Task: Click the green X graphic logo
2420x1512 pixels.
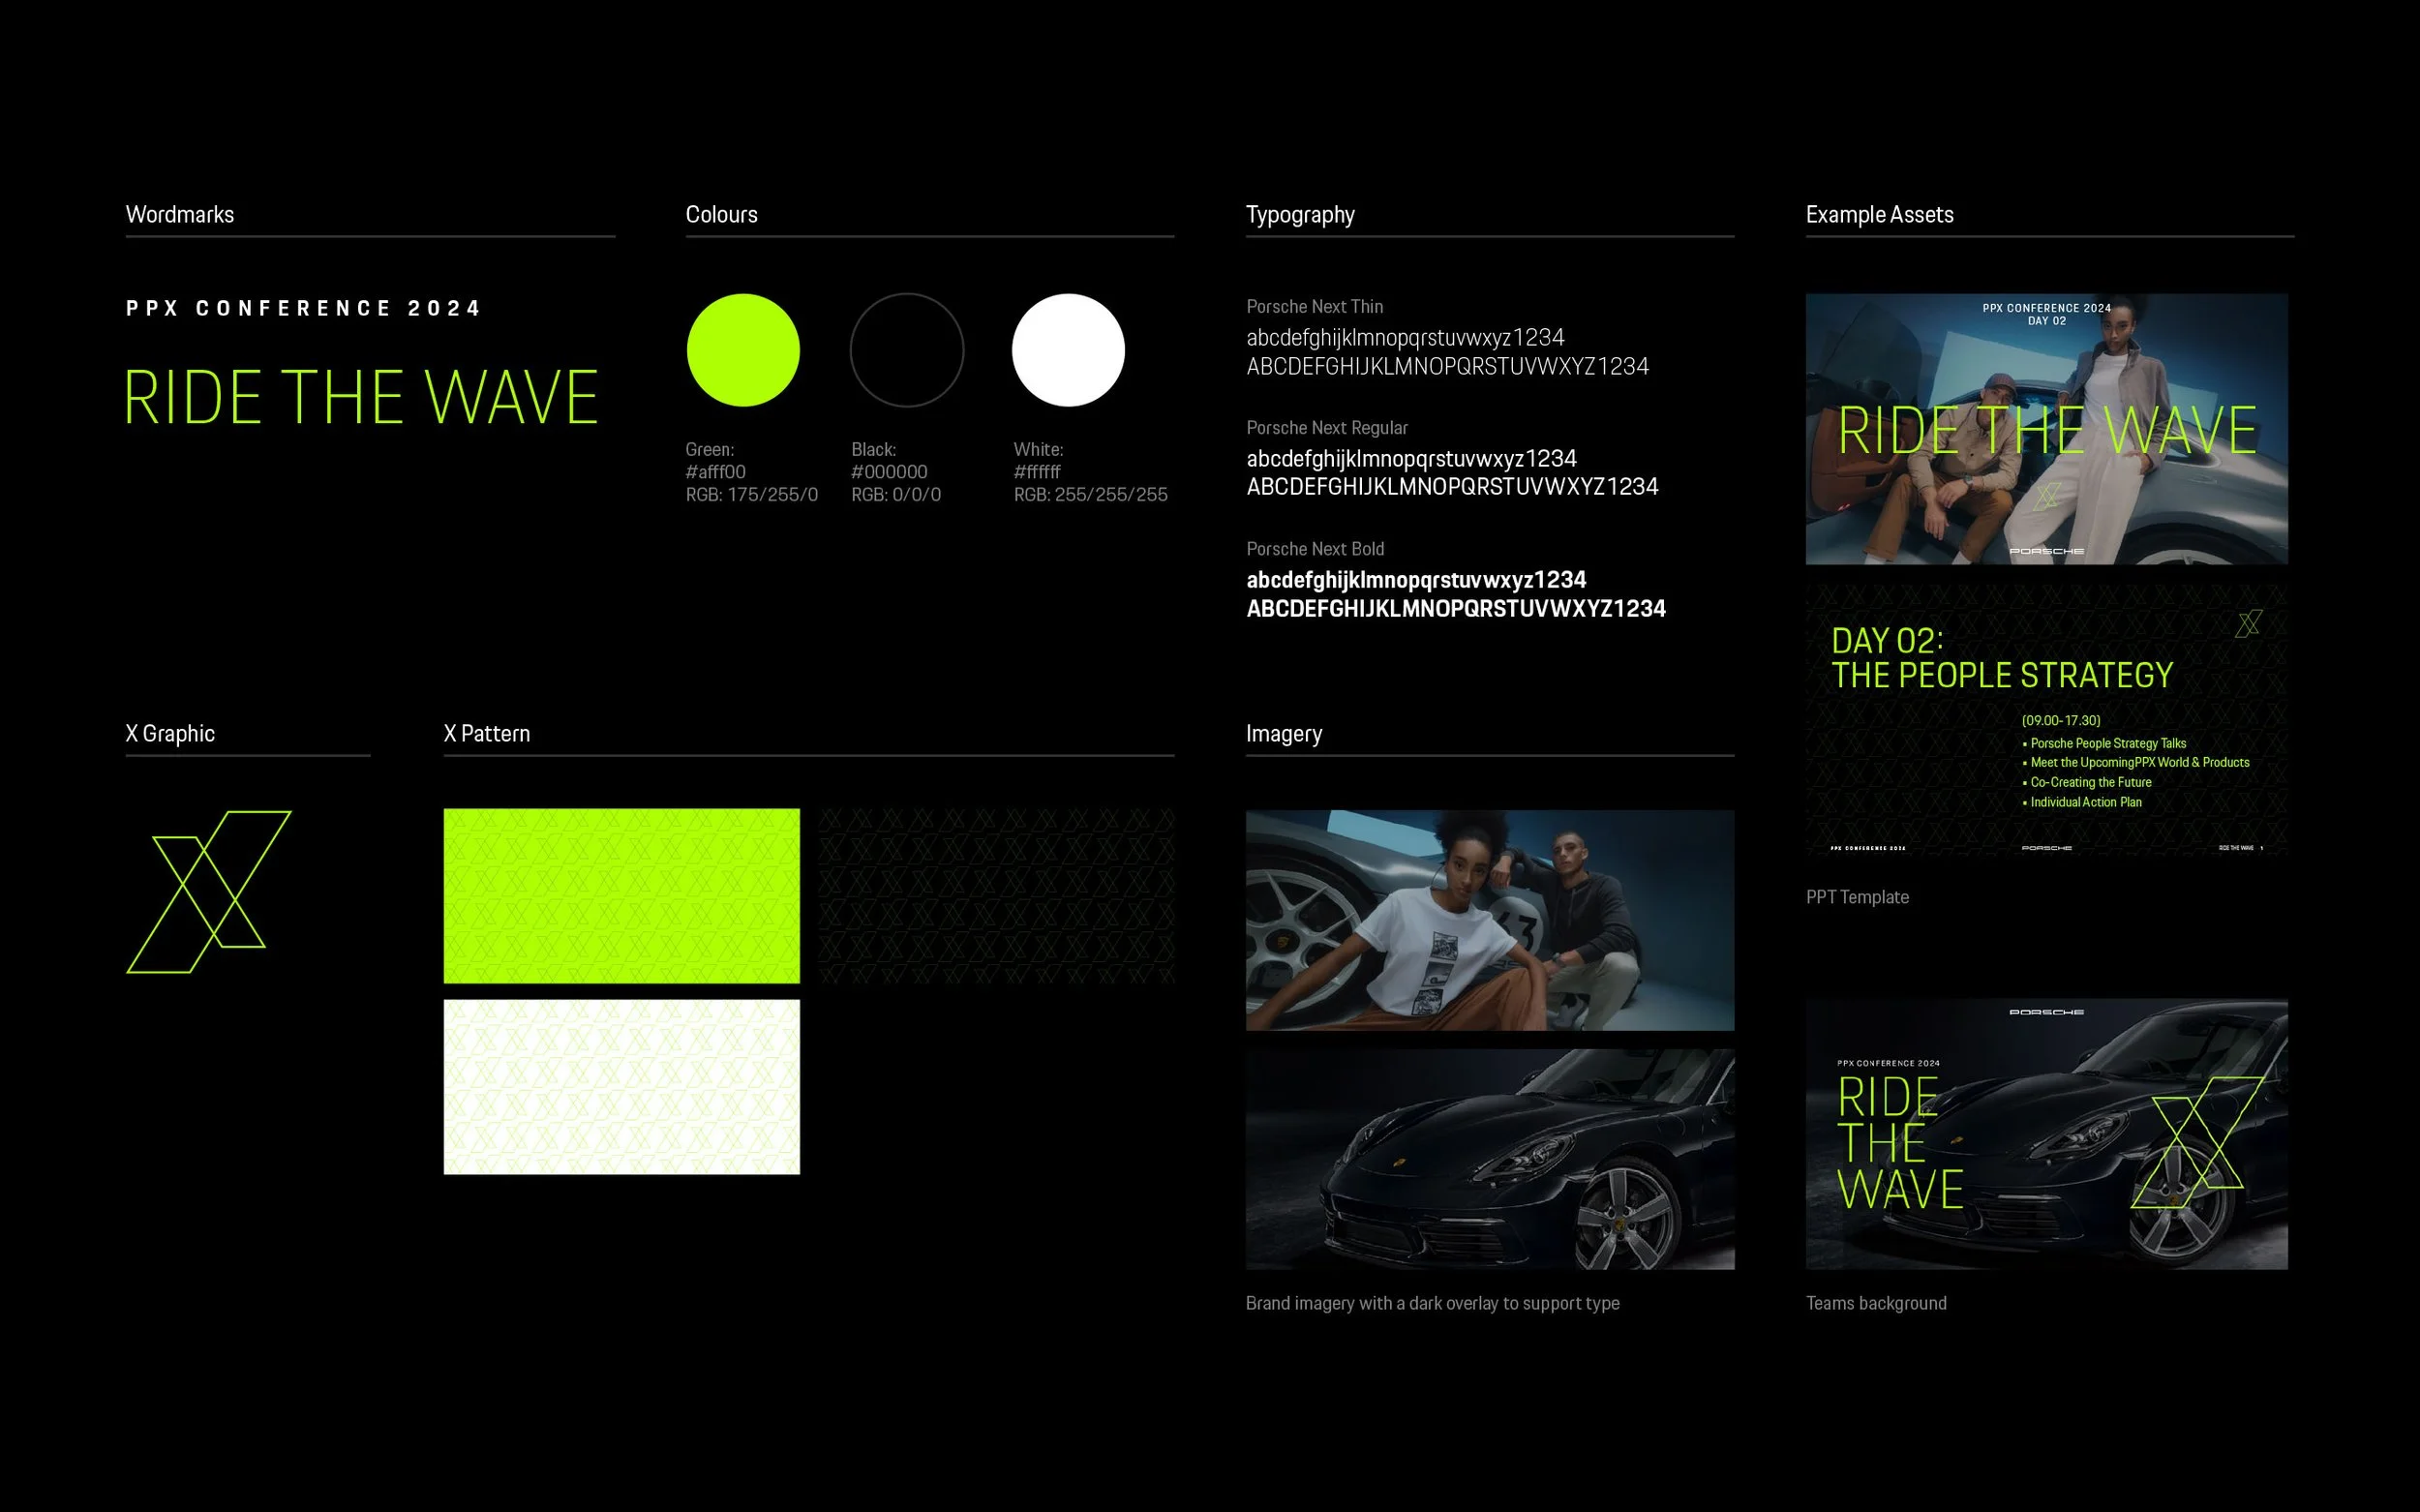Action: pyautogui.click(x=209, y=891)
